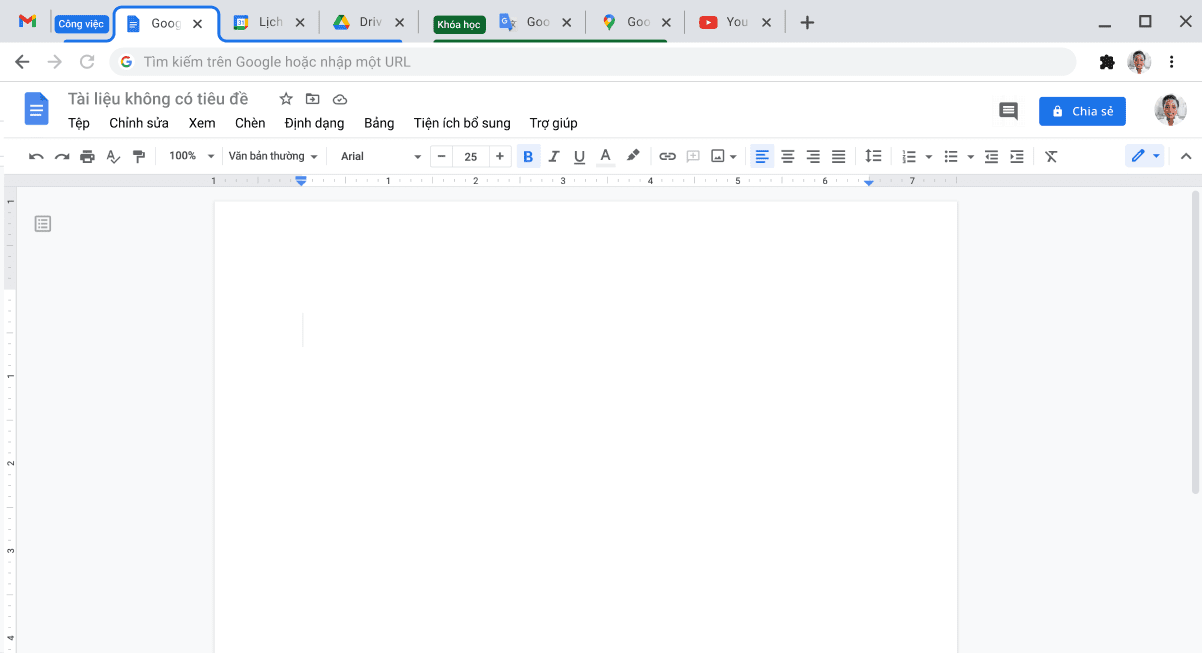Open the highlight color marker
This screenshot has width=1202, height=653.
pyautogui.click(x=632, y=156)
